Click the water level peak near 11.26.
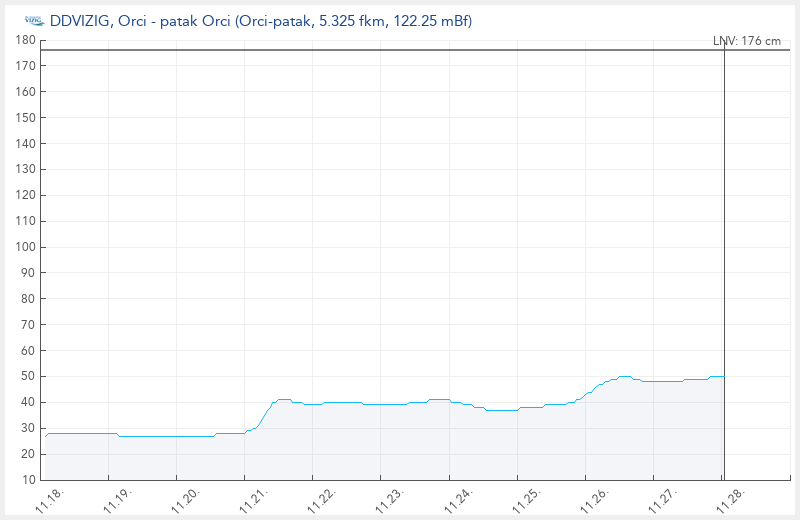This screenshot has height=520, width=800. 625,376
